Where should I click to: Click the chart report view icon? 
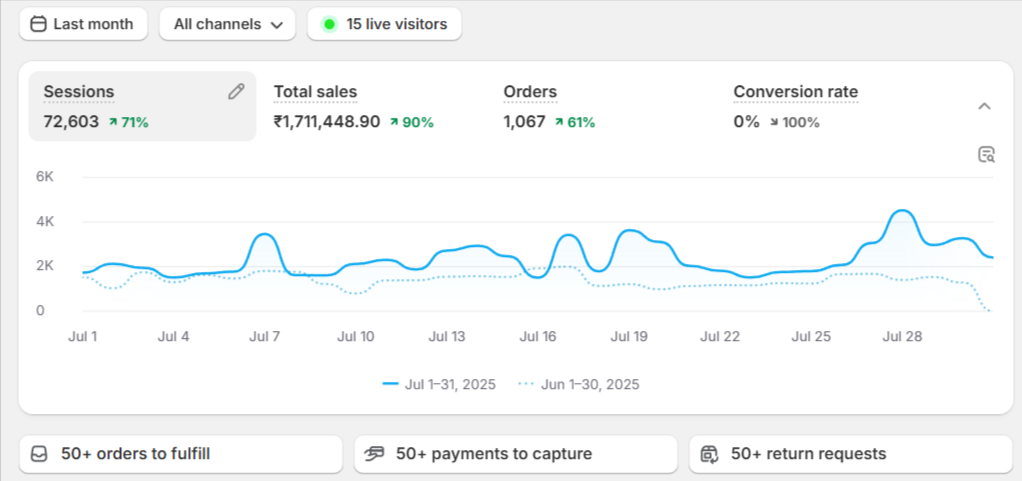pyautogui.click(x=986, y=154)
